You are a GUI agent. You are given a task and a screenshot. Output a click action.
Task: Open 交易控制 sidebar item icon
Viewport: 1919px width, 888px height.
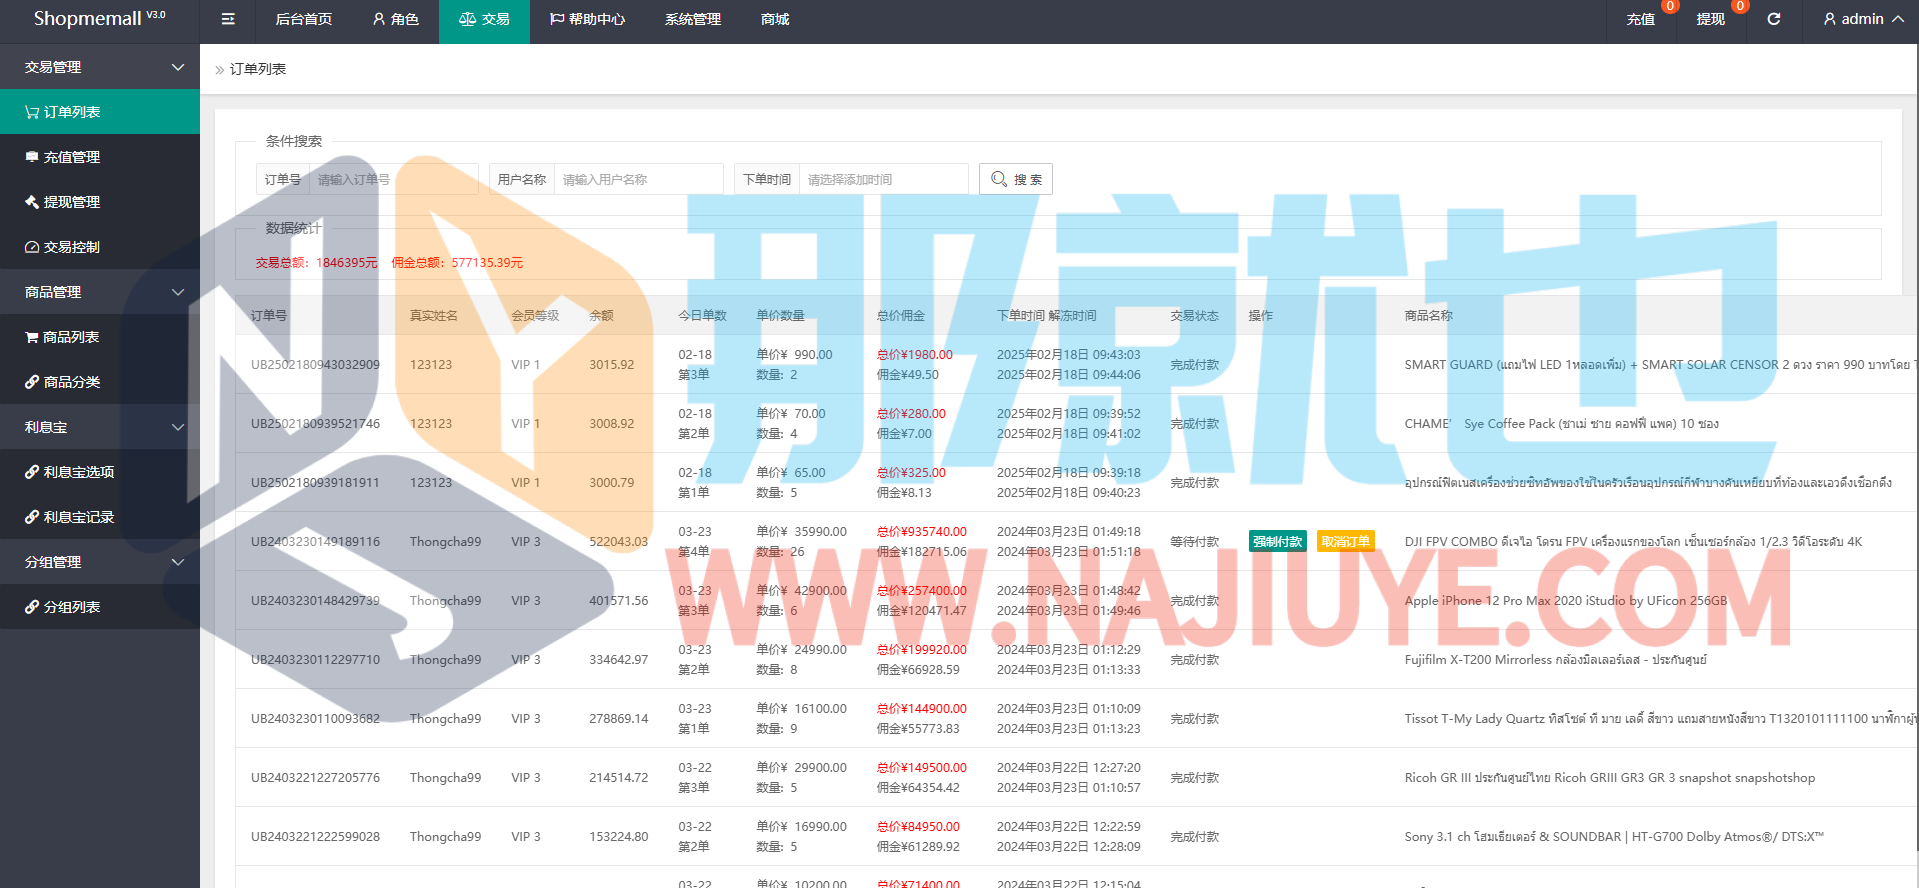pyautogui.click(x=32, y=247)
